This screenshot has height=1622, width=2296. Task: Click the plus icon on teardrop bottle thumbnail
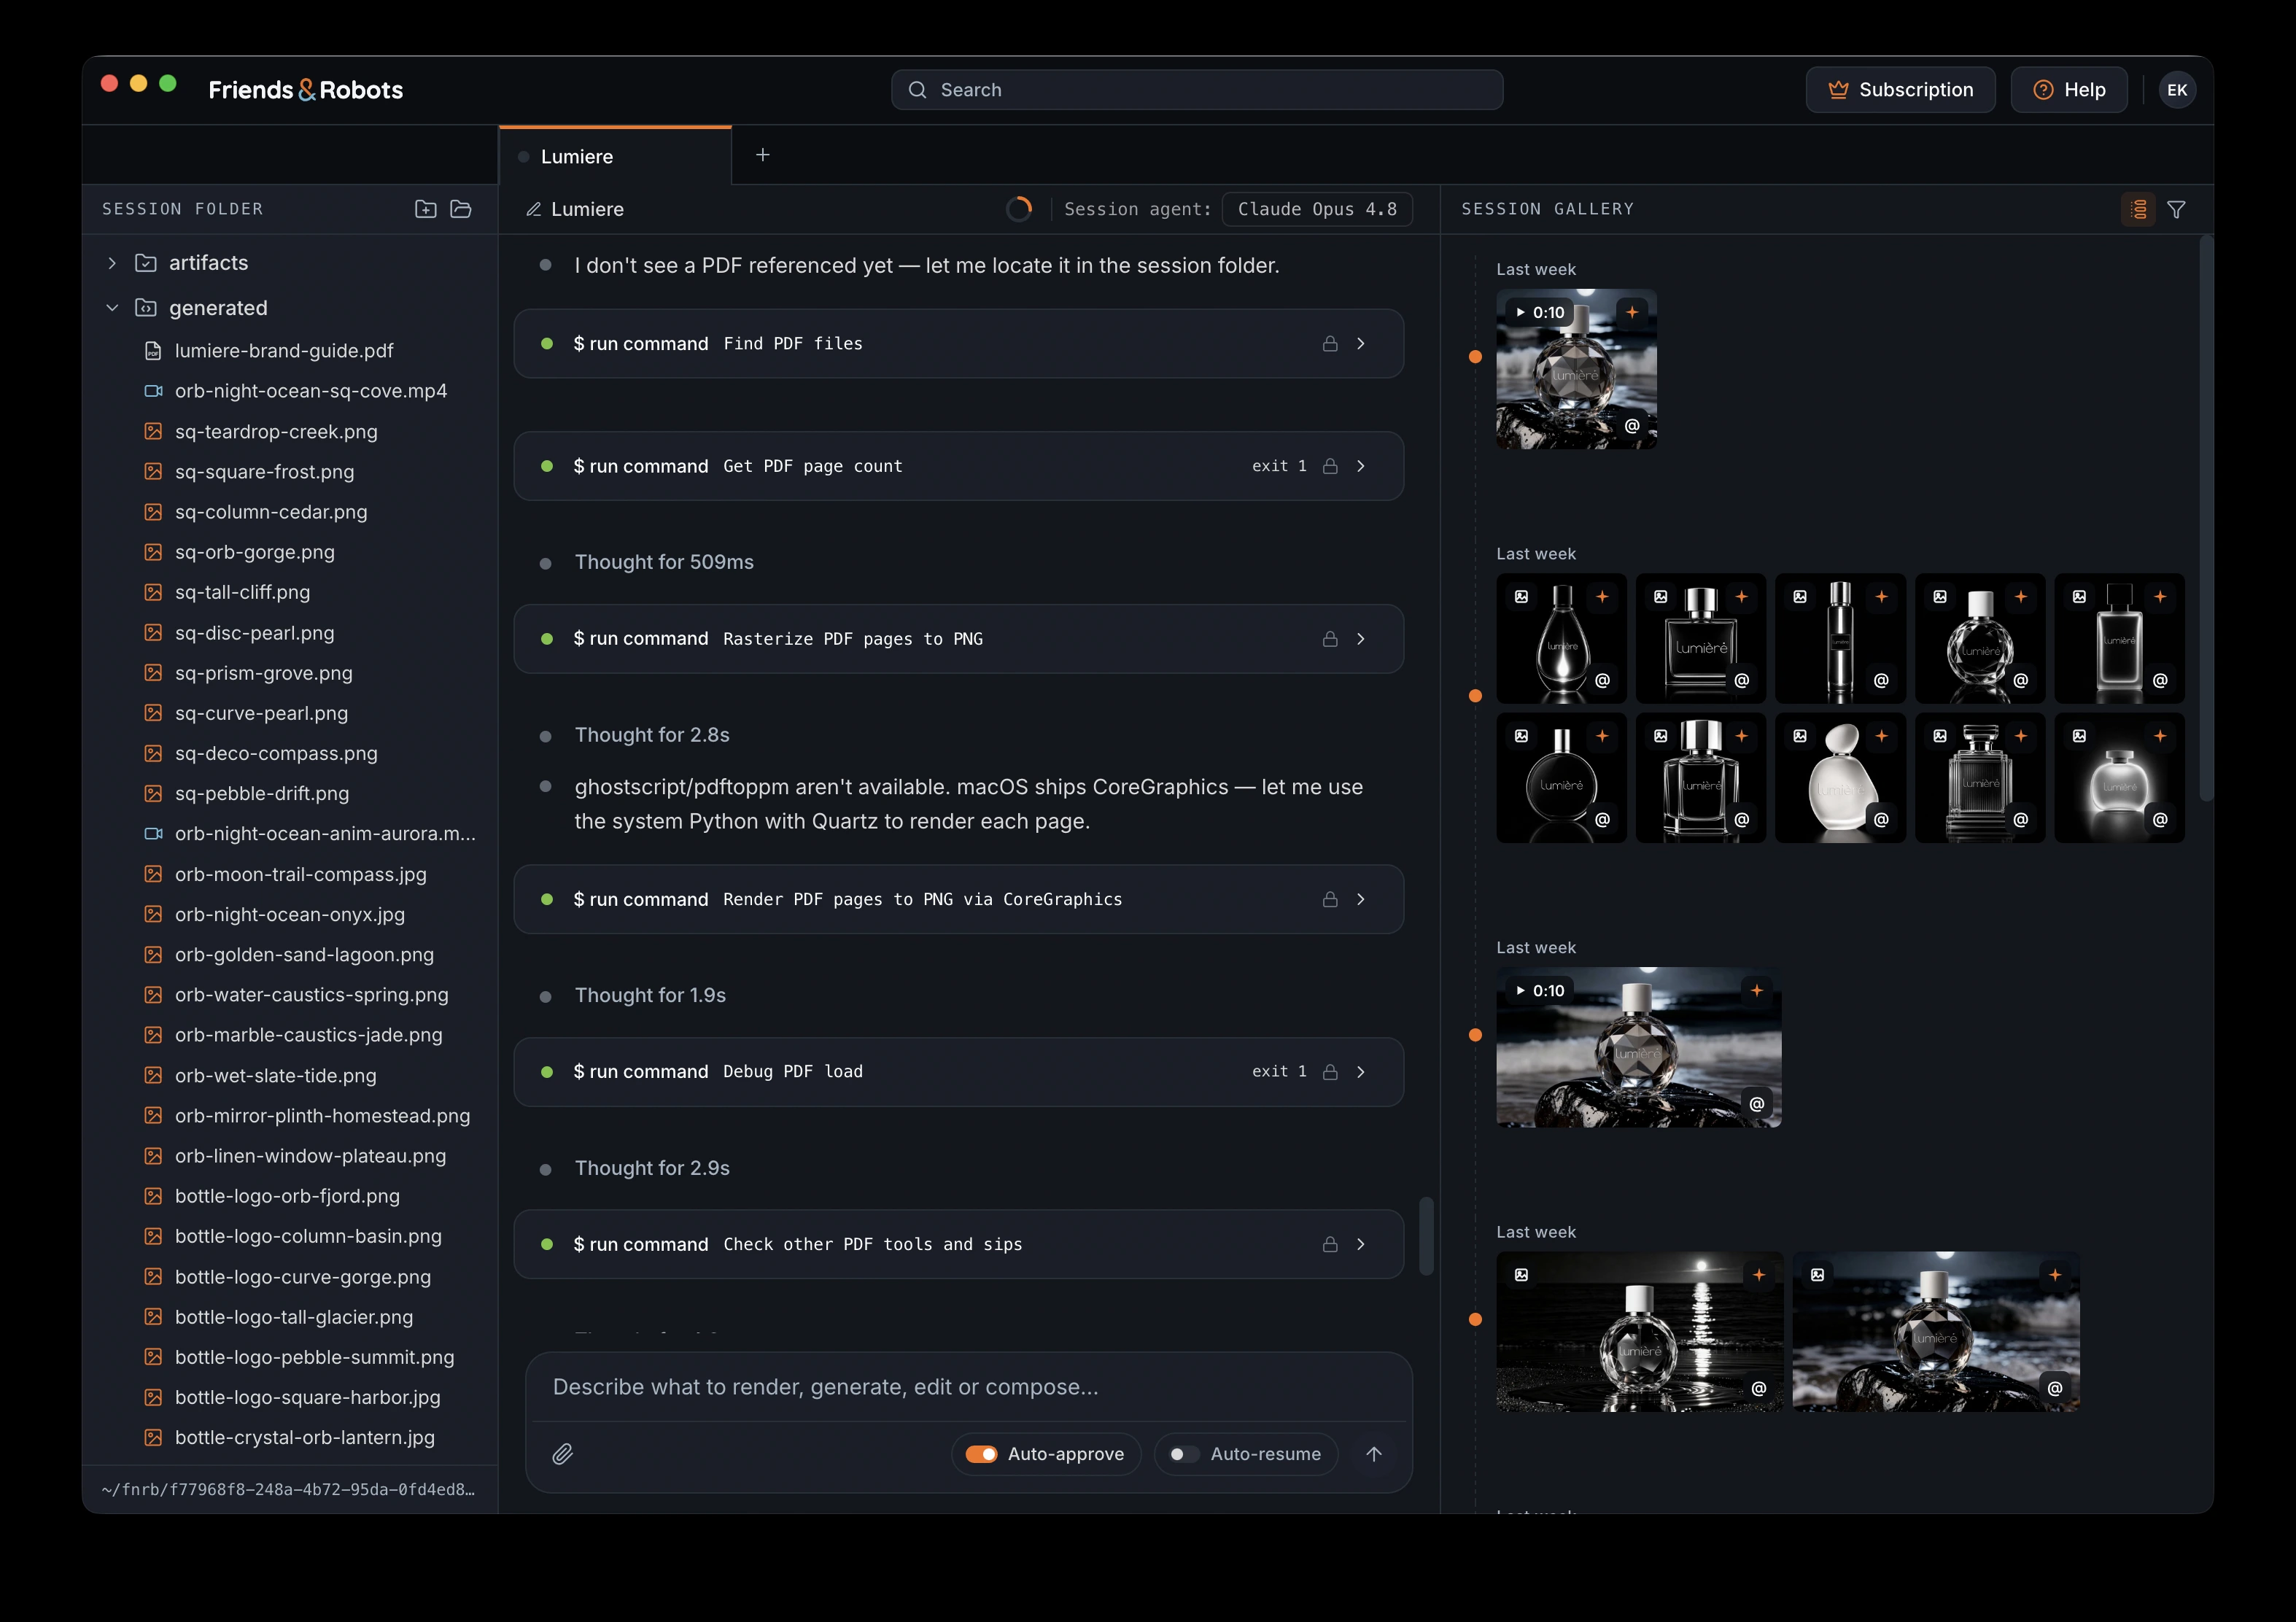point(1602,596)
